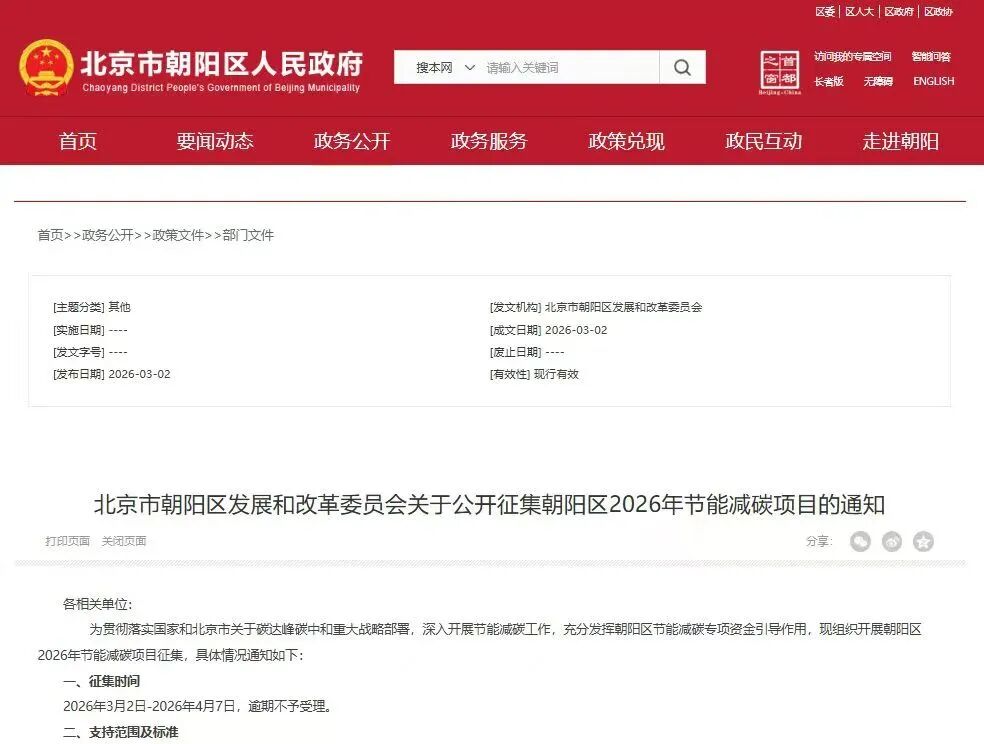Go to 区委 link in top bar
This screenshot has height=744, width=984.
[x=825, y=11]
